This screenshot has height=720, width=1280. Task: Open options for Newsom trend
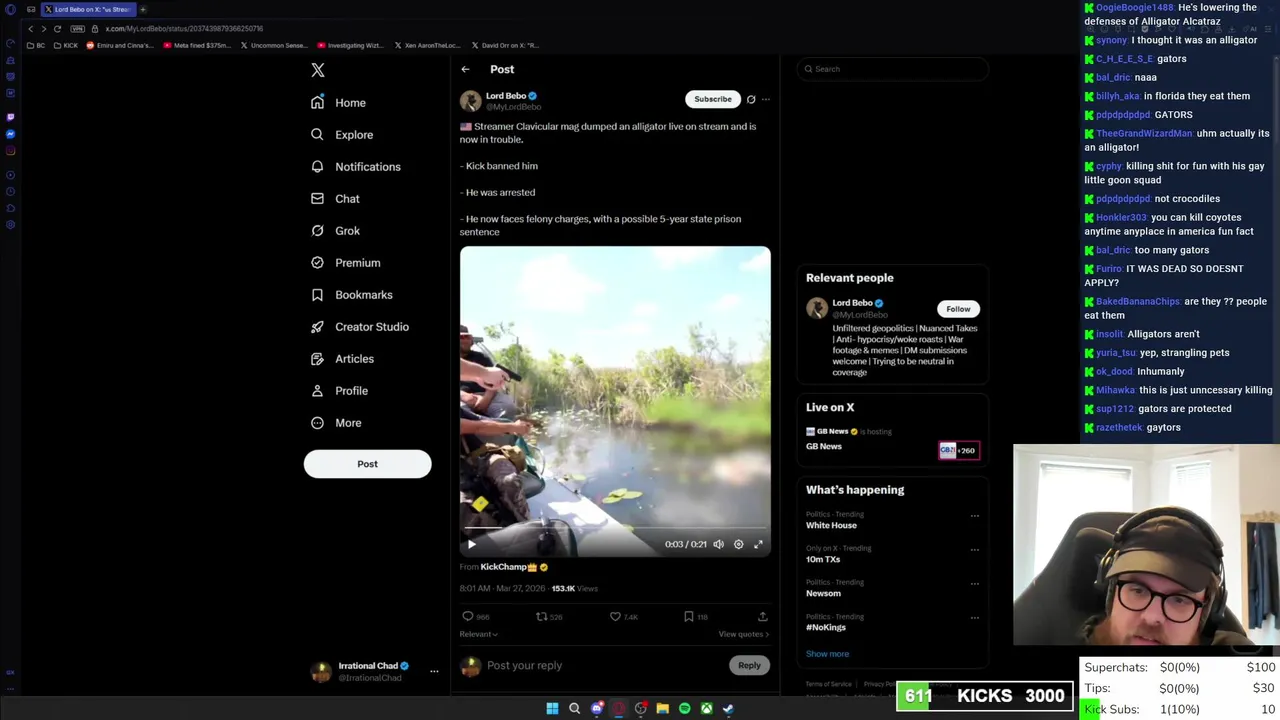click(x=974, y=584)
